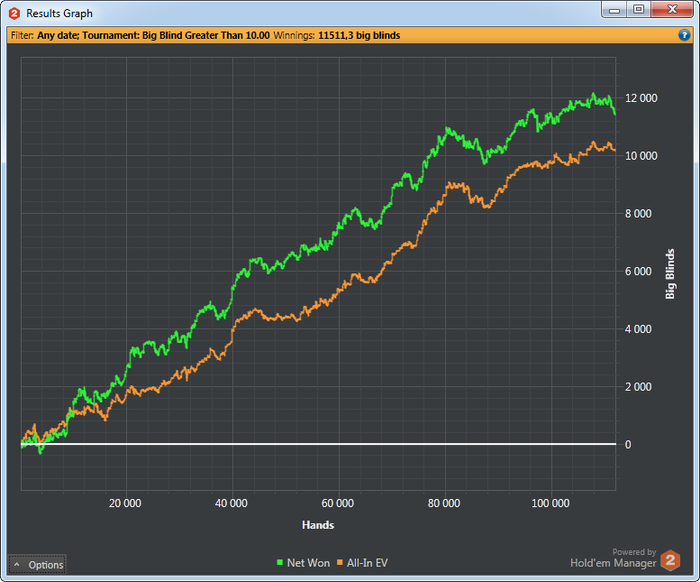Toggle the Net Won legend entry
This screenshot has width=700, height=582.
click(x=304, y=563)
